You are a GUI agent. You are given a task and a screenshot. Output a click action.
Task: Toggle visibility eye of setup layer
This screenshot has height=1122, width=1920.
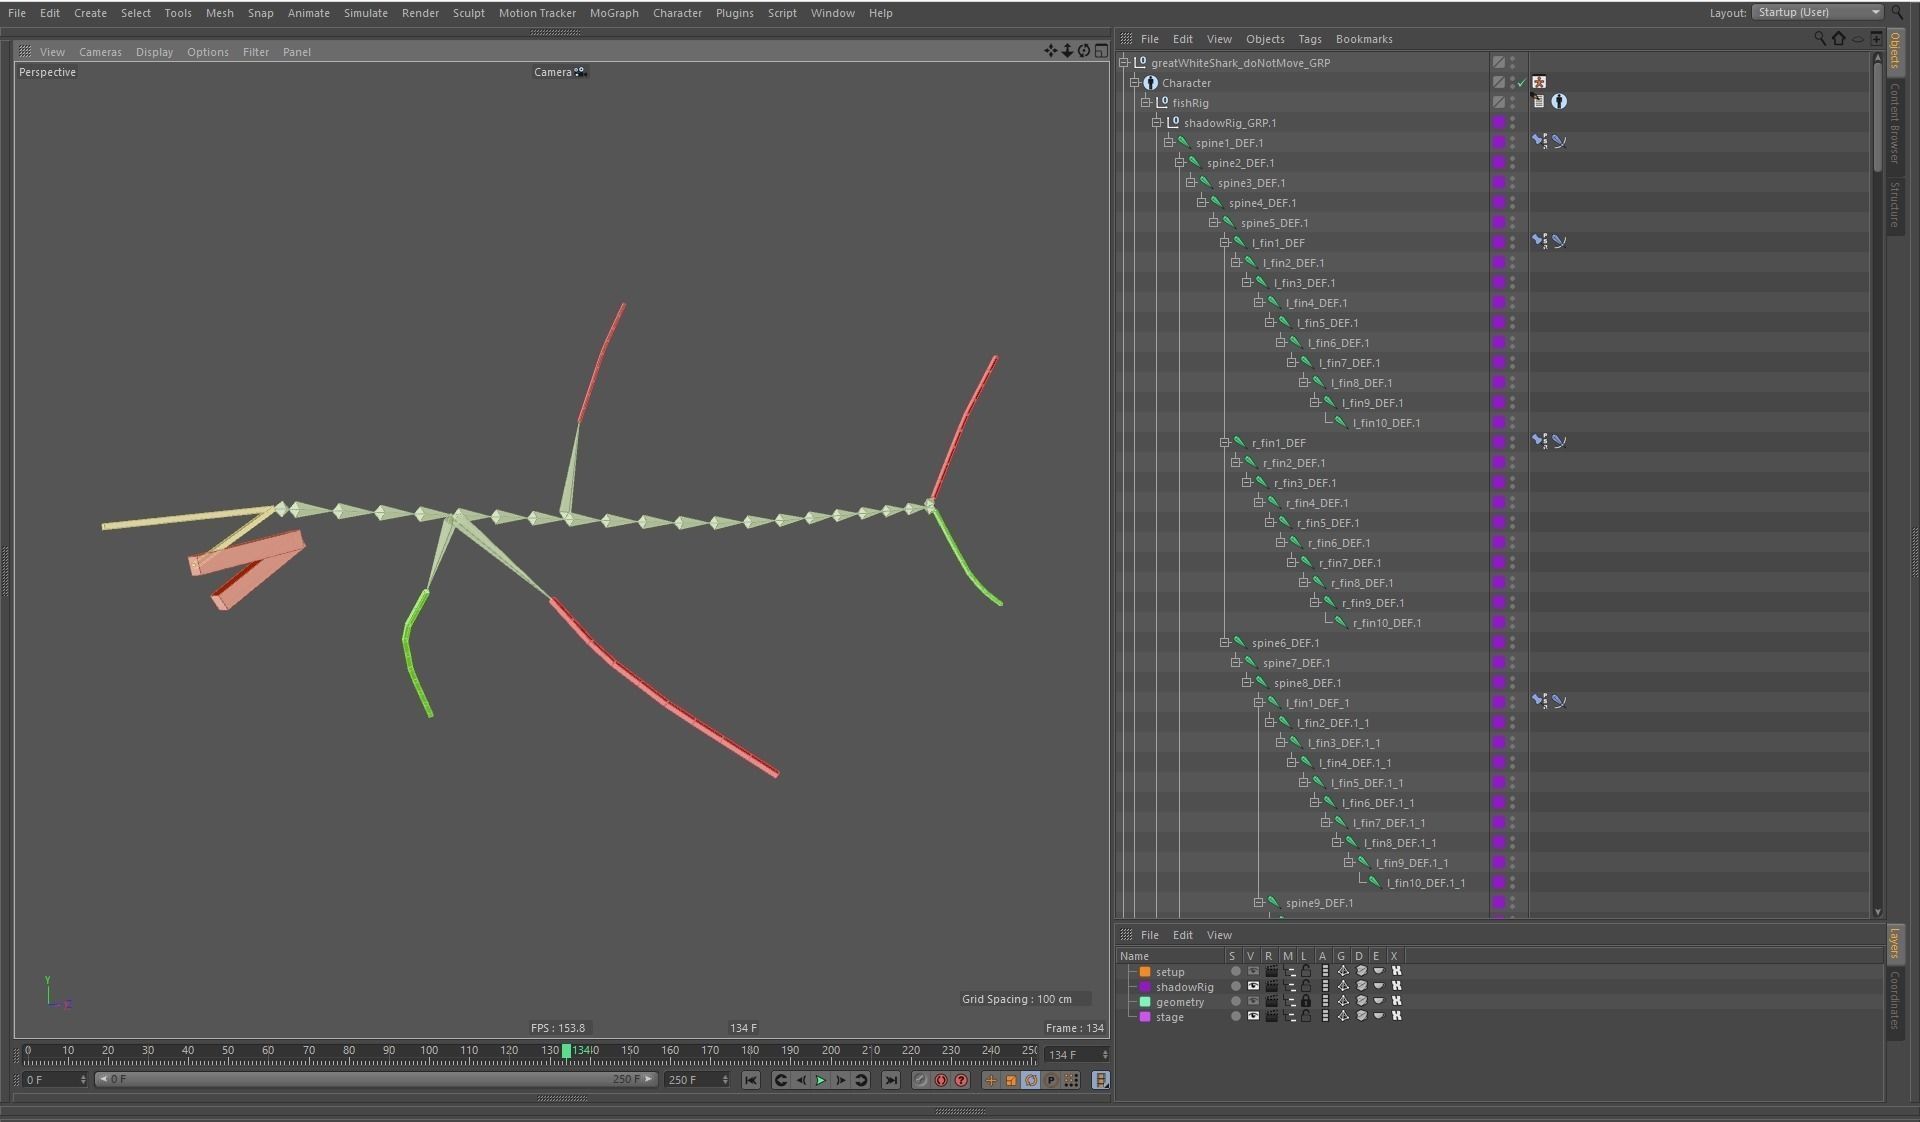1253,972
